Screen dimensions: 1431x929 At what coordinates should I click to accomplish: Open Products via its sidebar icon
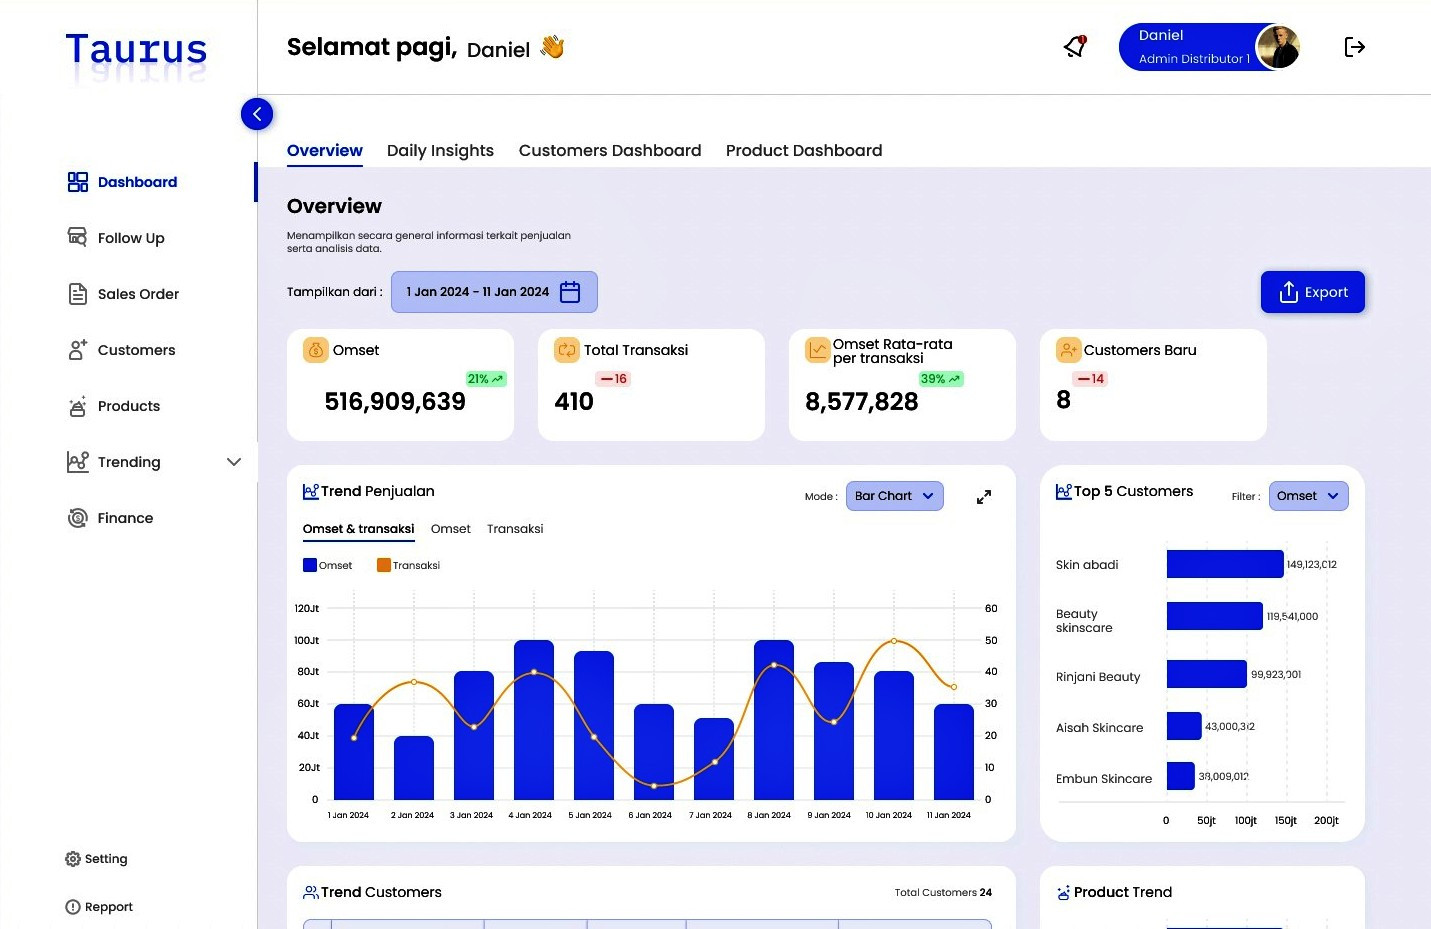[x=77, y=405]
